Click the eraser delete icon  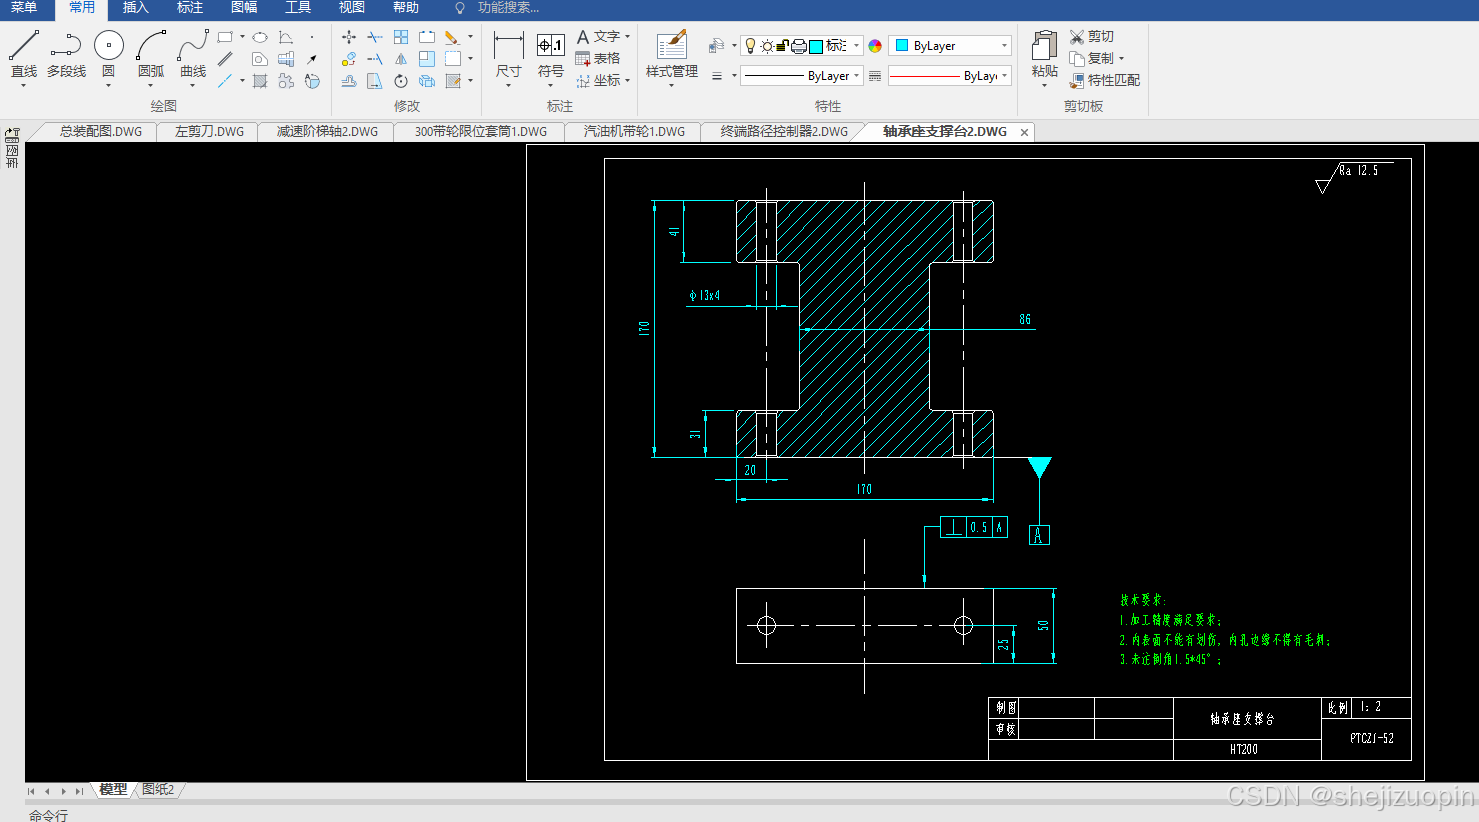pos(452,37)
